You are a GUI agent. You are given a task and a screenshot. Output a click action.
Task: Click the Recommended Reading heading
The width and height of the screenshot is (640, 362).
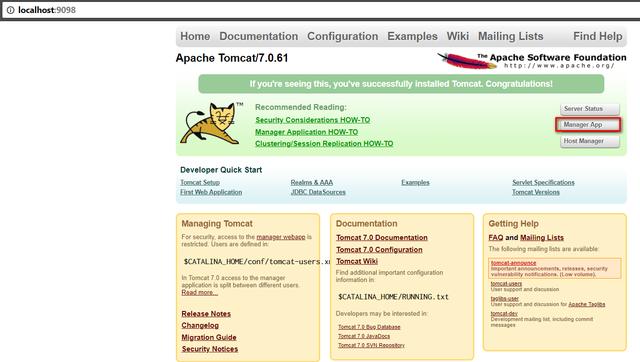(301, 107)
